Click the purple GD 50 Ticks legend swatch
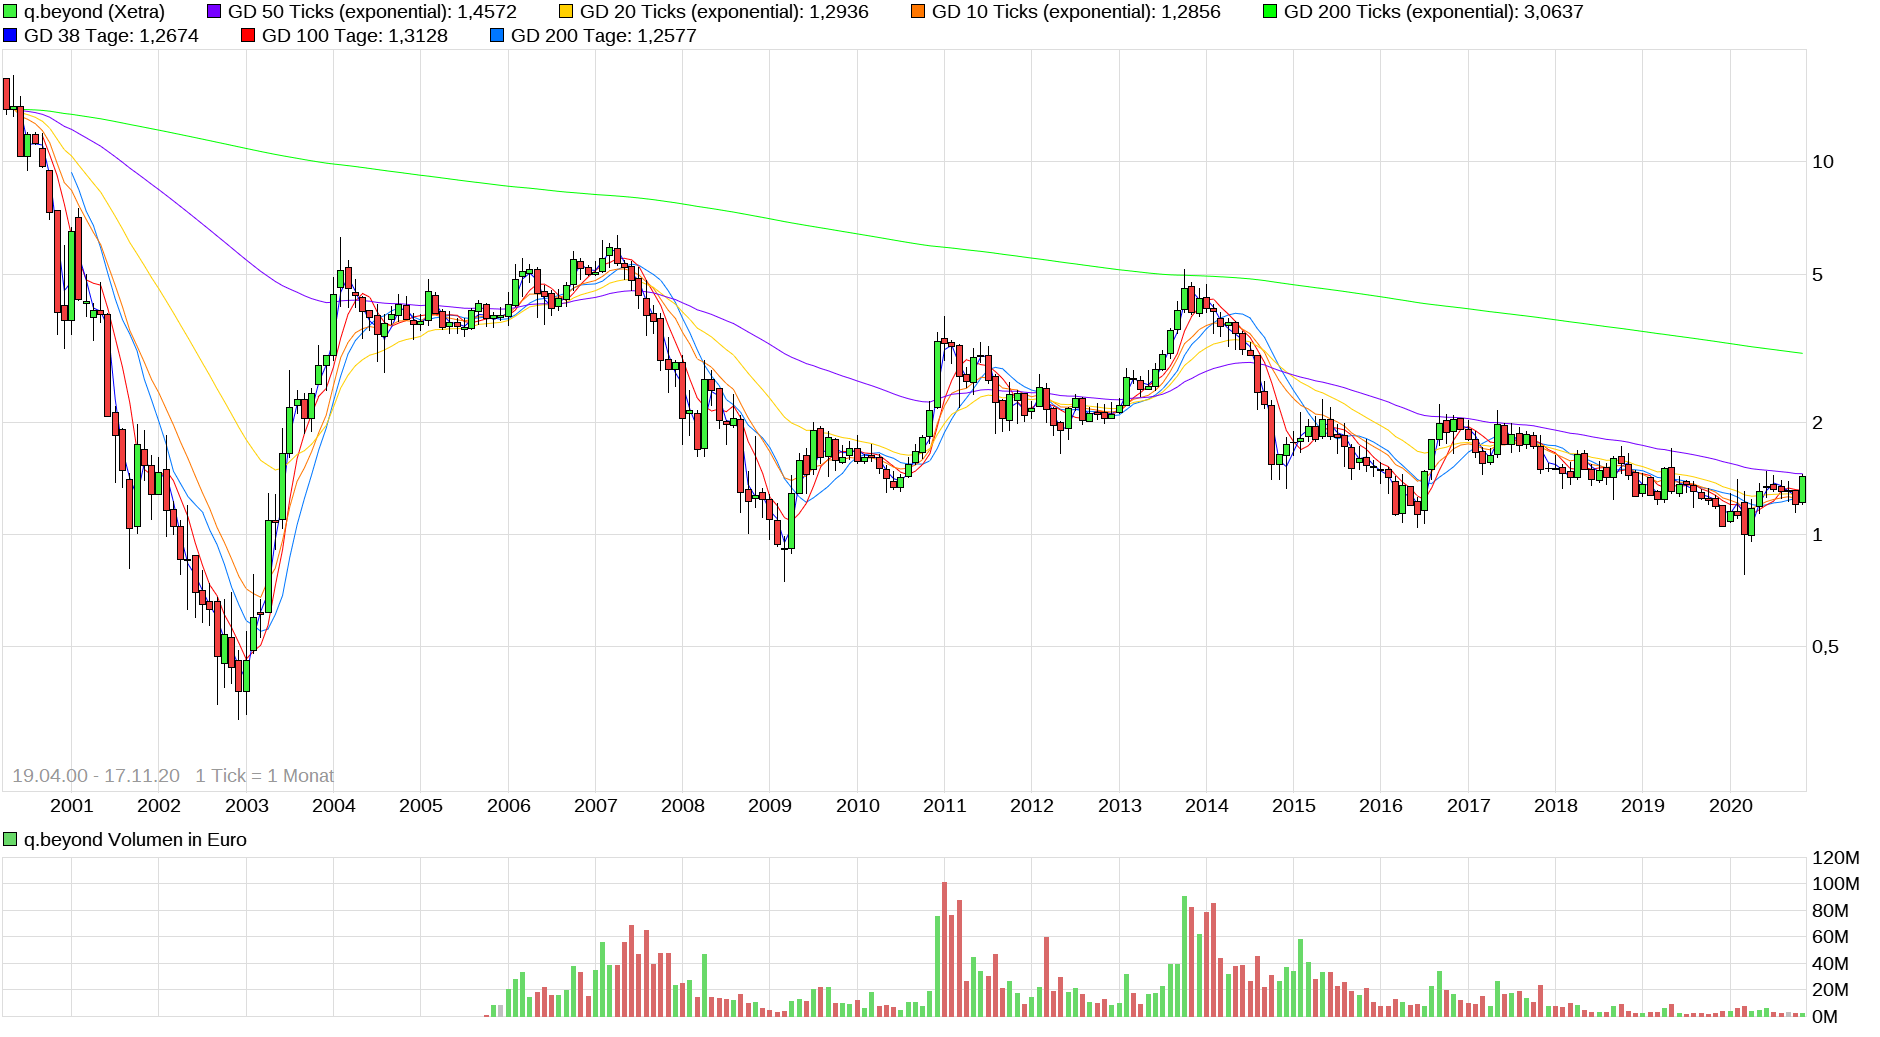 click(214, 12)
